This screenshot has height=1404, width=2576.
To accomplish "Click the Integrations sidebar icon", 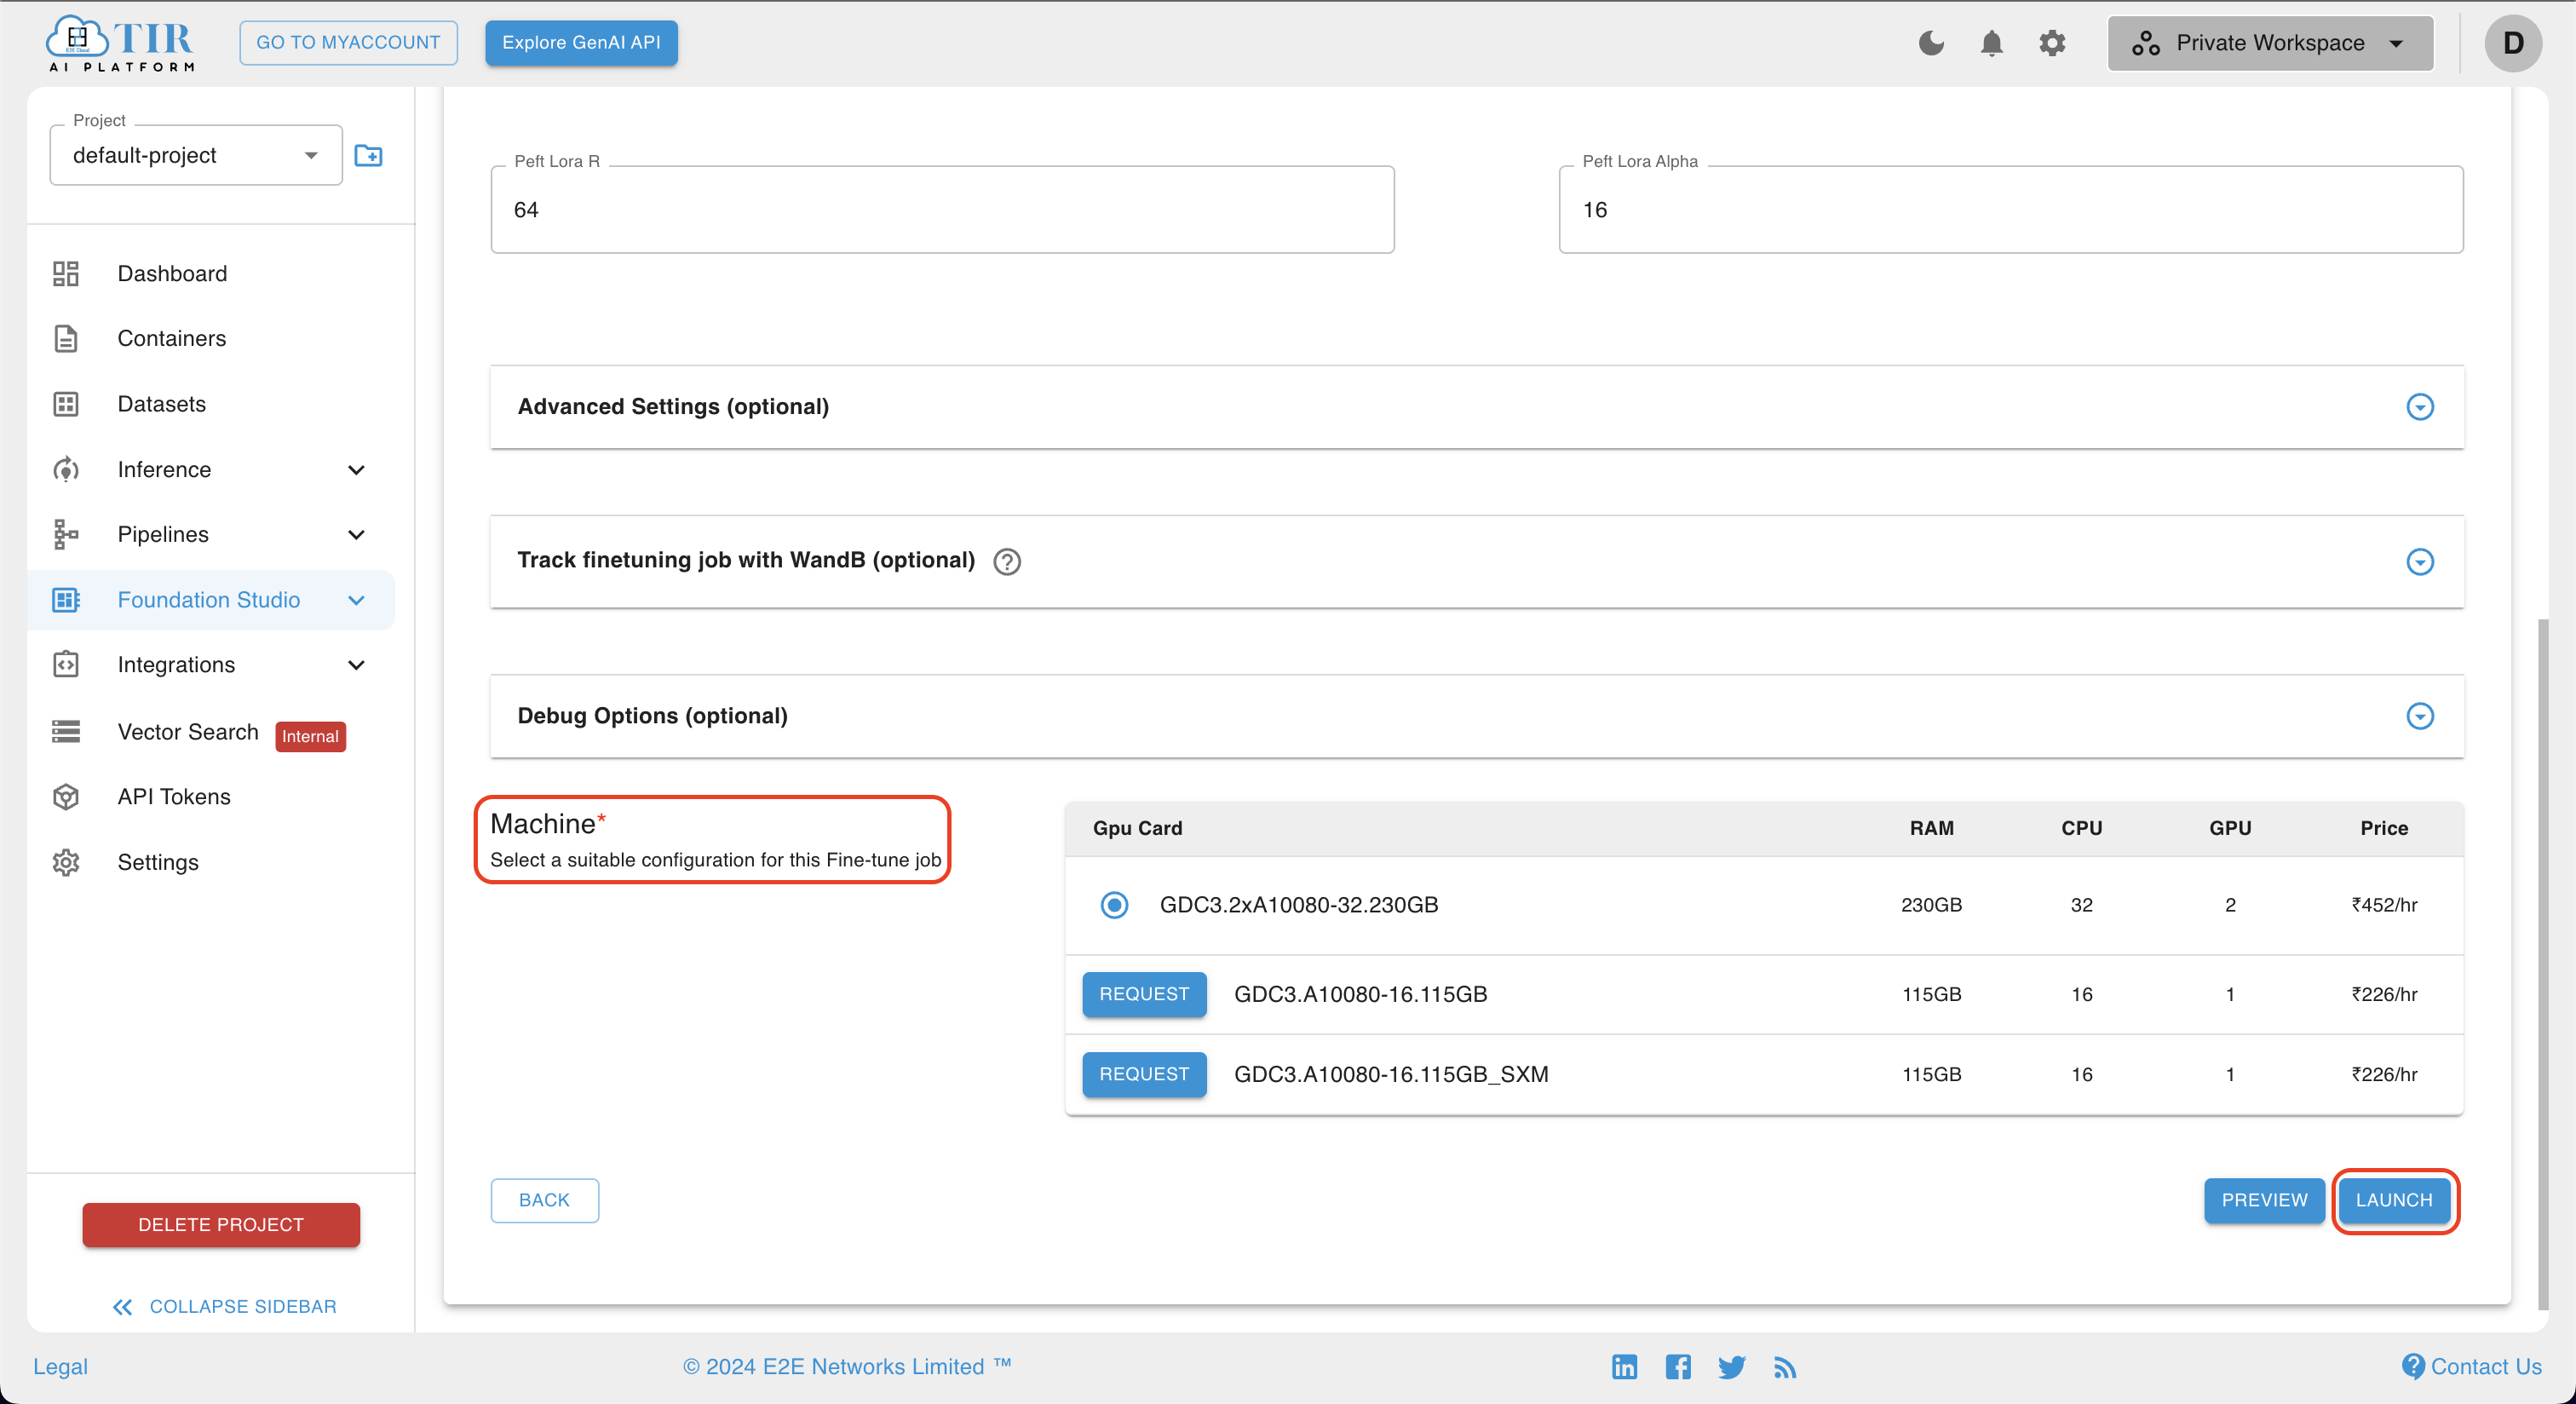I will (x=66, y=665).
